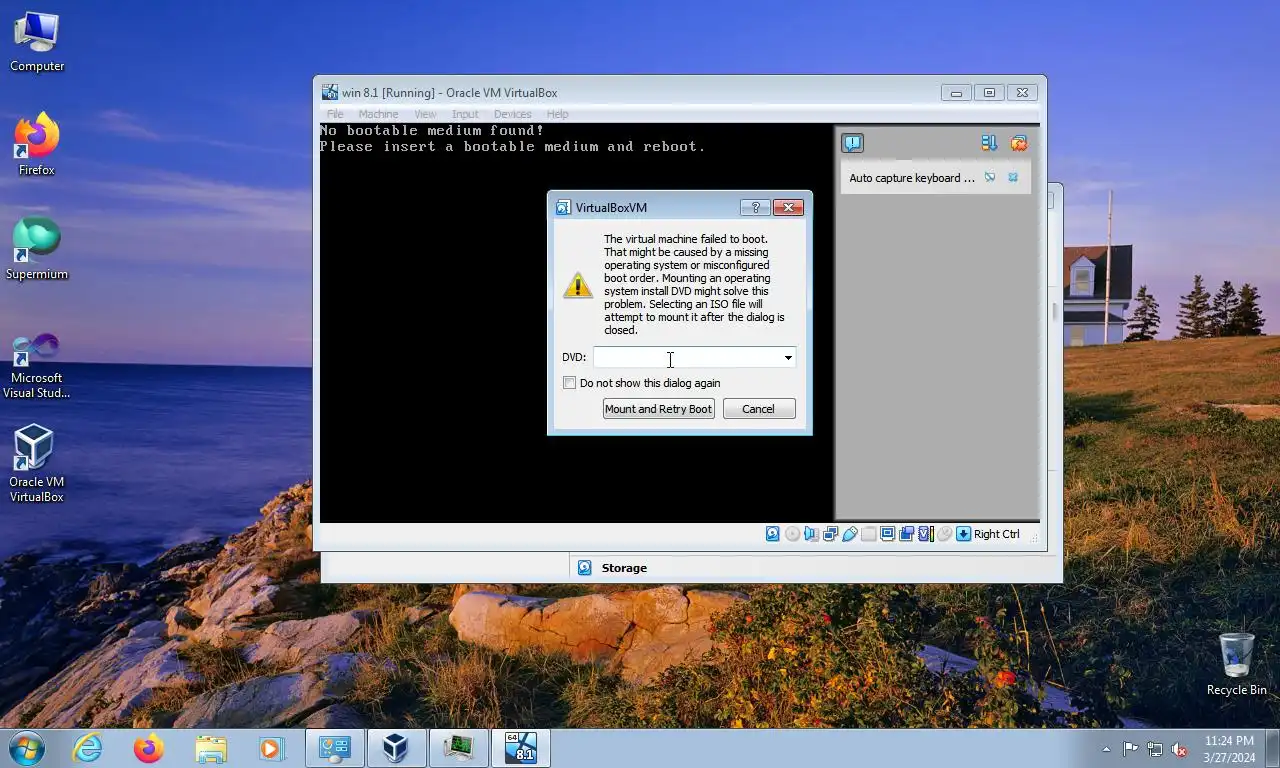This screenshot has width=1280, height=768.
Task: Select the Supermium desktop shortcut
Action: click(x=37, y=249)
